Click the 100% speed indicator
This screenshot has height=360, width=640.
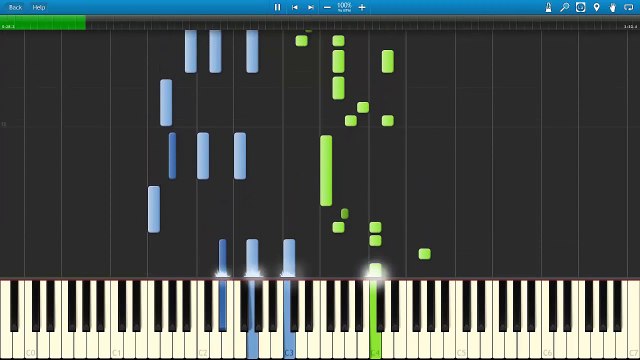point(344,7)
